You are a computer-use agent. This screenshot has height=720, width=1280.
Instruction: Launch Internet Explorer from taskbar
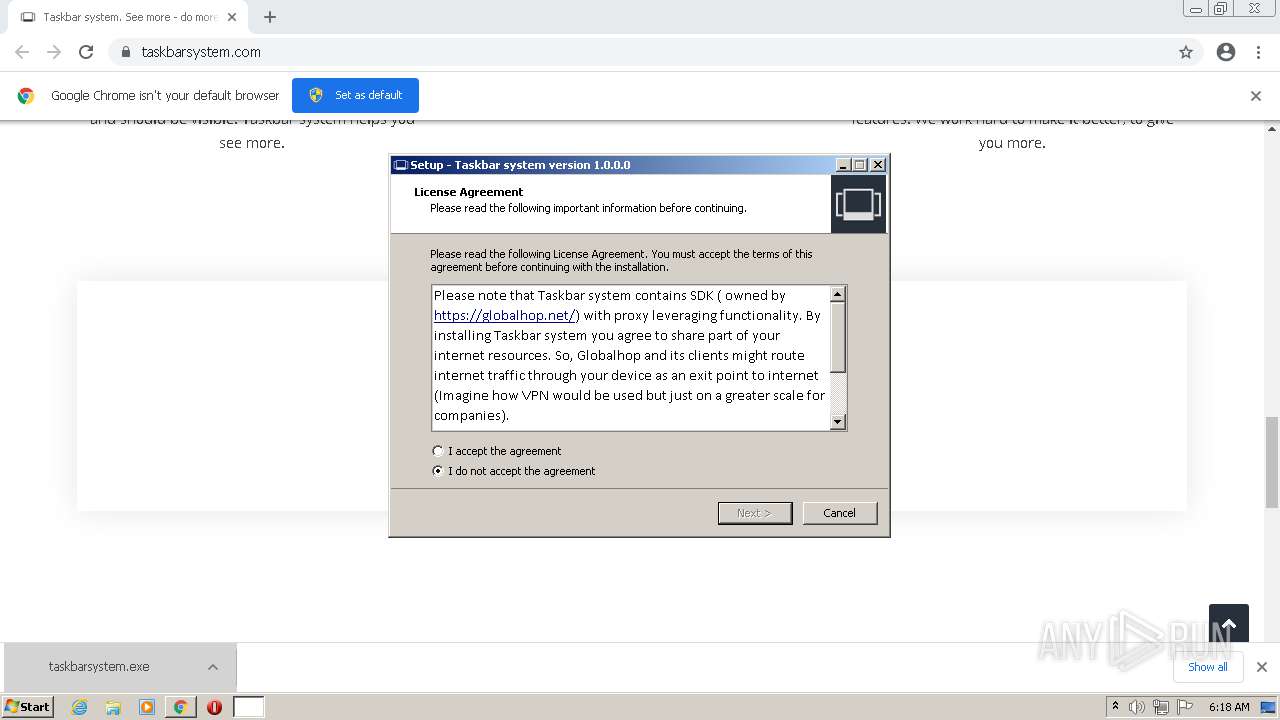point(80,707)
